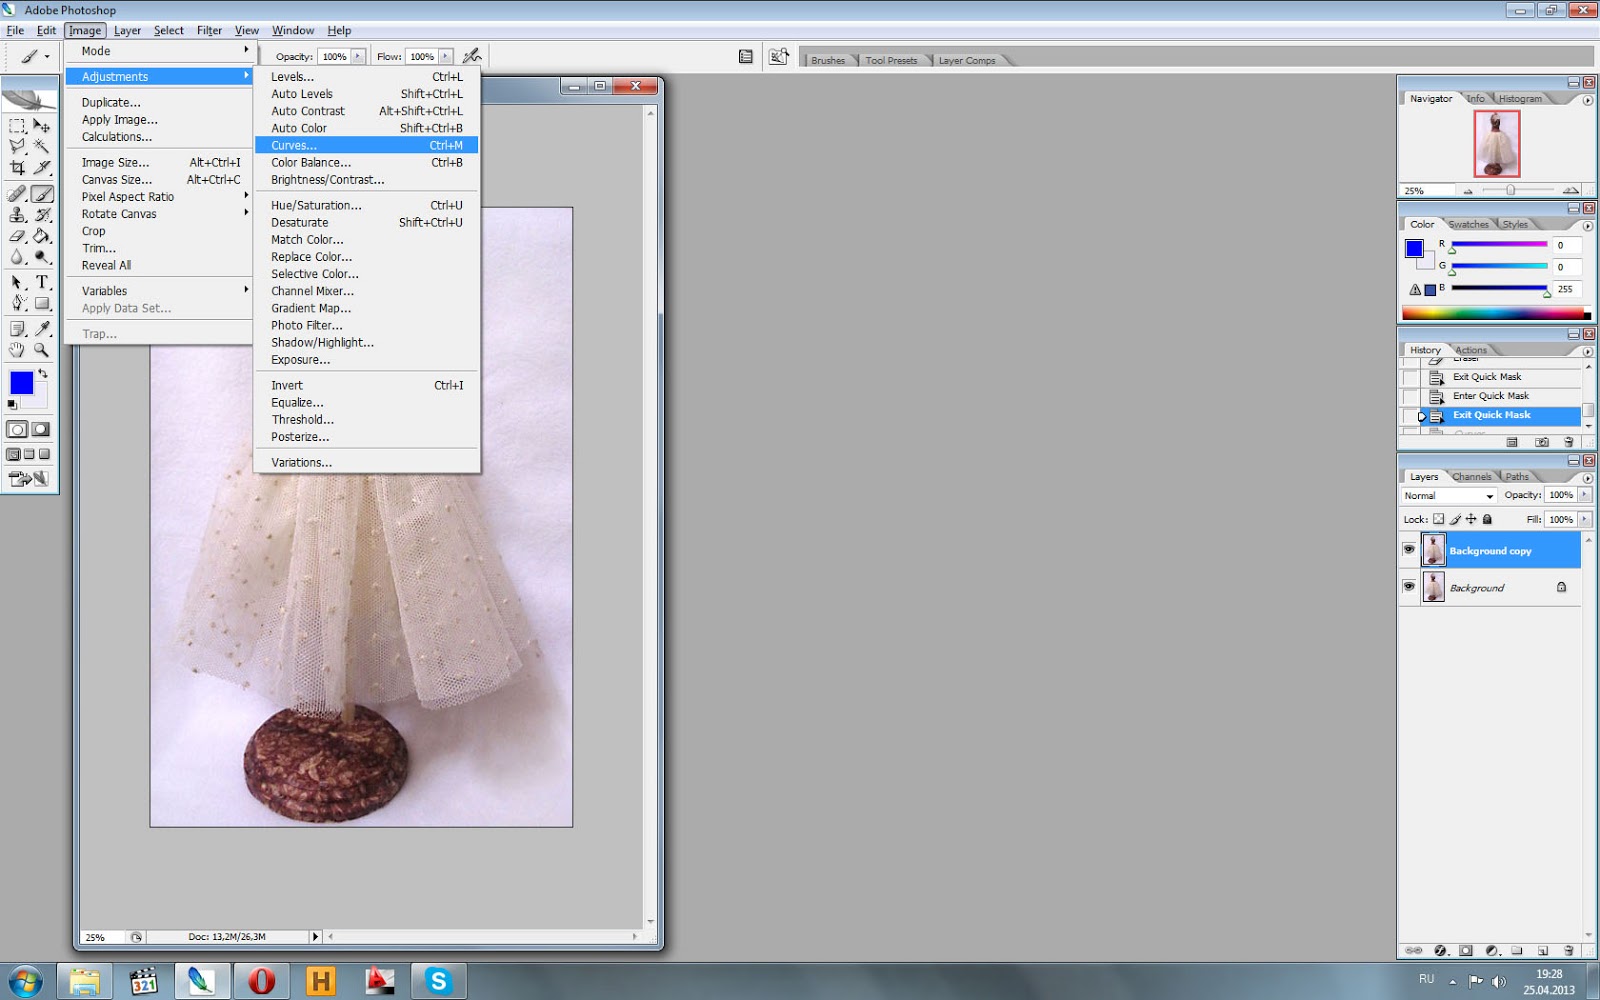Hide the Background copy layer

[x=1409, y=550]
